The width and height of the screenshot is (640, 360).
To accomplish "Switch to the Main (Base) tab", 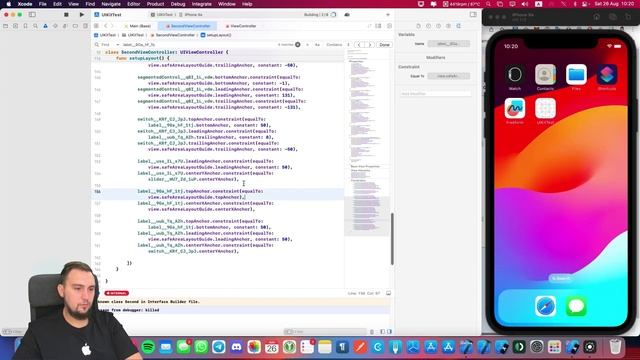I will (x=137, y=26).
